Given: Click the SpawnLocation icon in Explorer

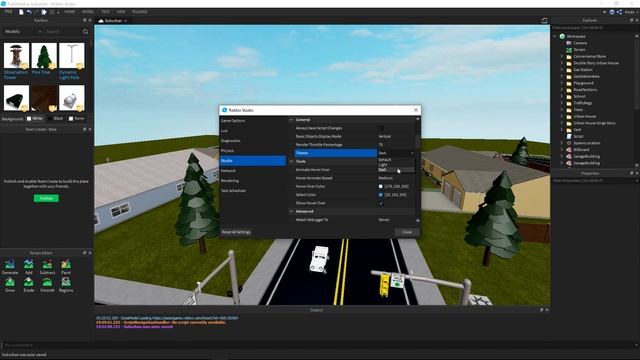Looking at the screenshot, I should pyautogui.click(x=569, y=143).
